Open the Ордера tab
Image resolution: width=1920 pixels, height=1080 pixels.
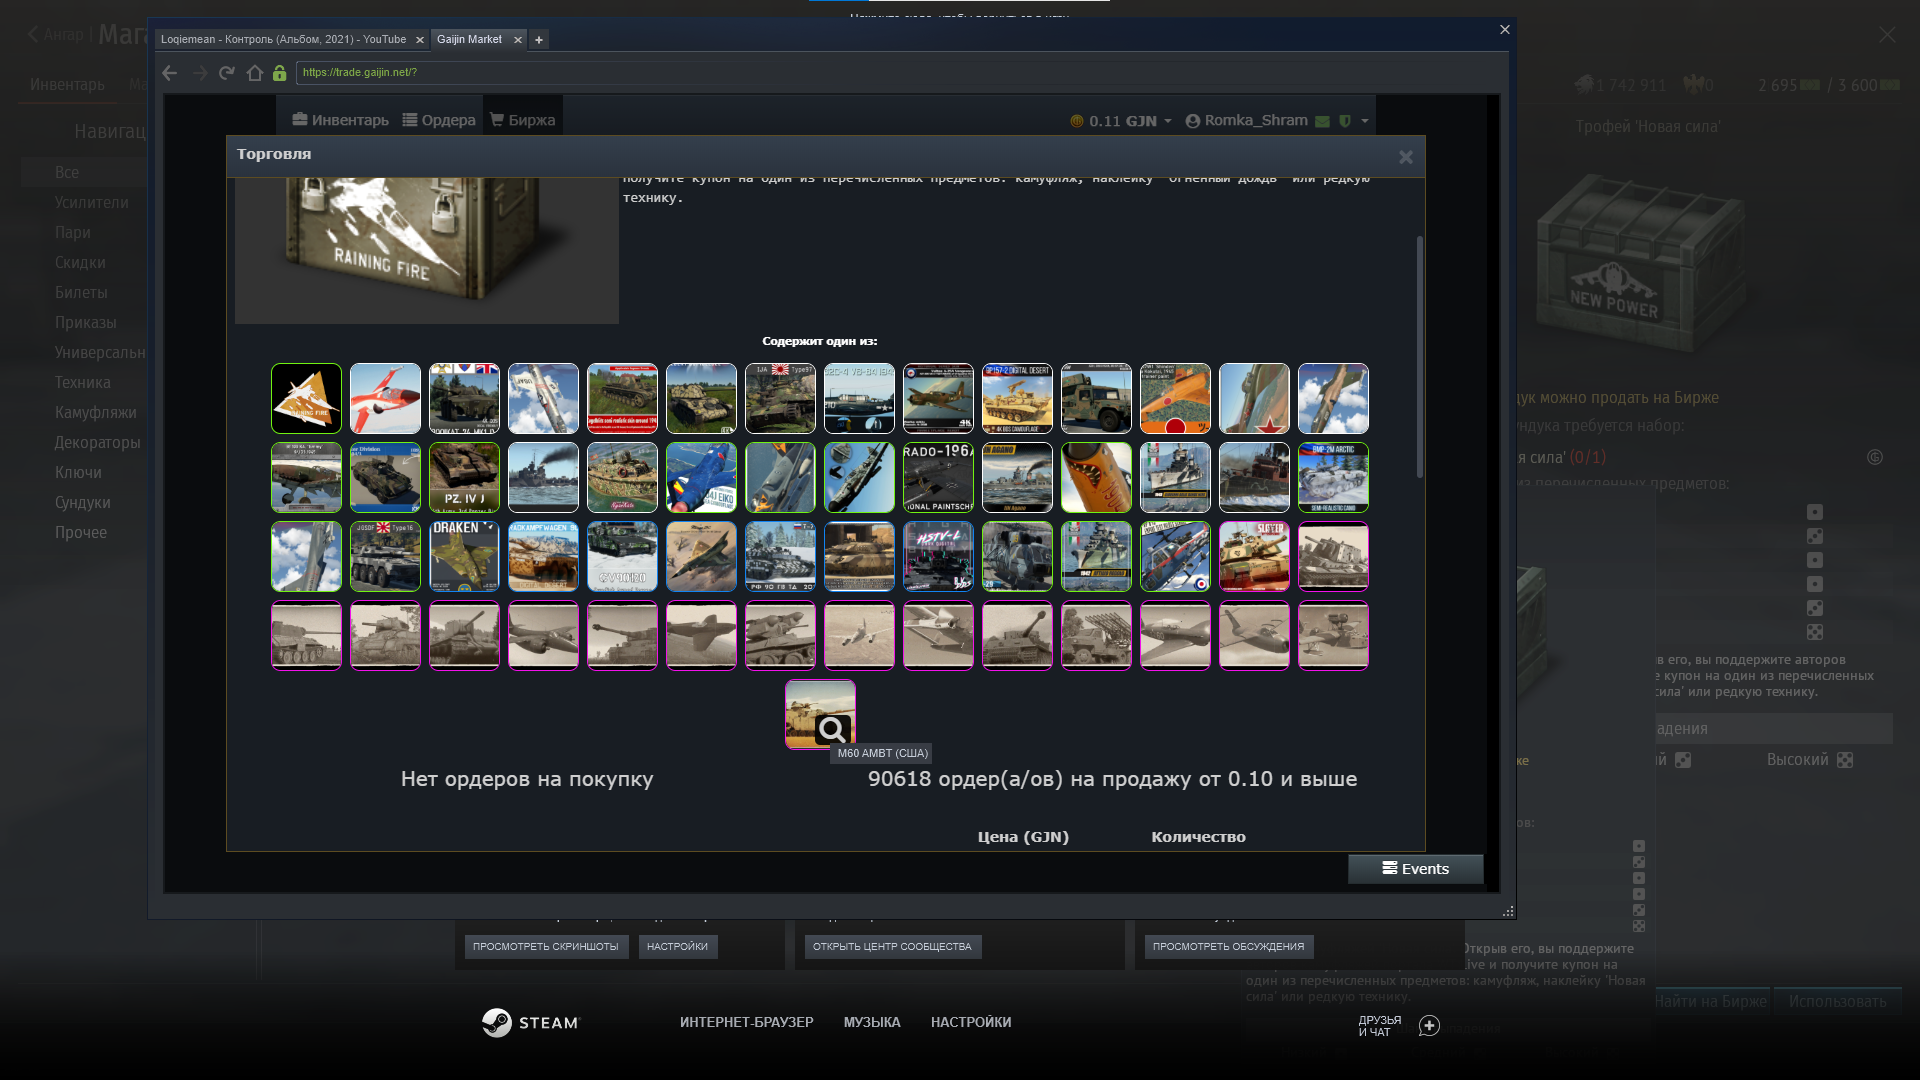[x=439, y=120]
